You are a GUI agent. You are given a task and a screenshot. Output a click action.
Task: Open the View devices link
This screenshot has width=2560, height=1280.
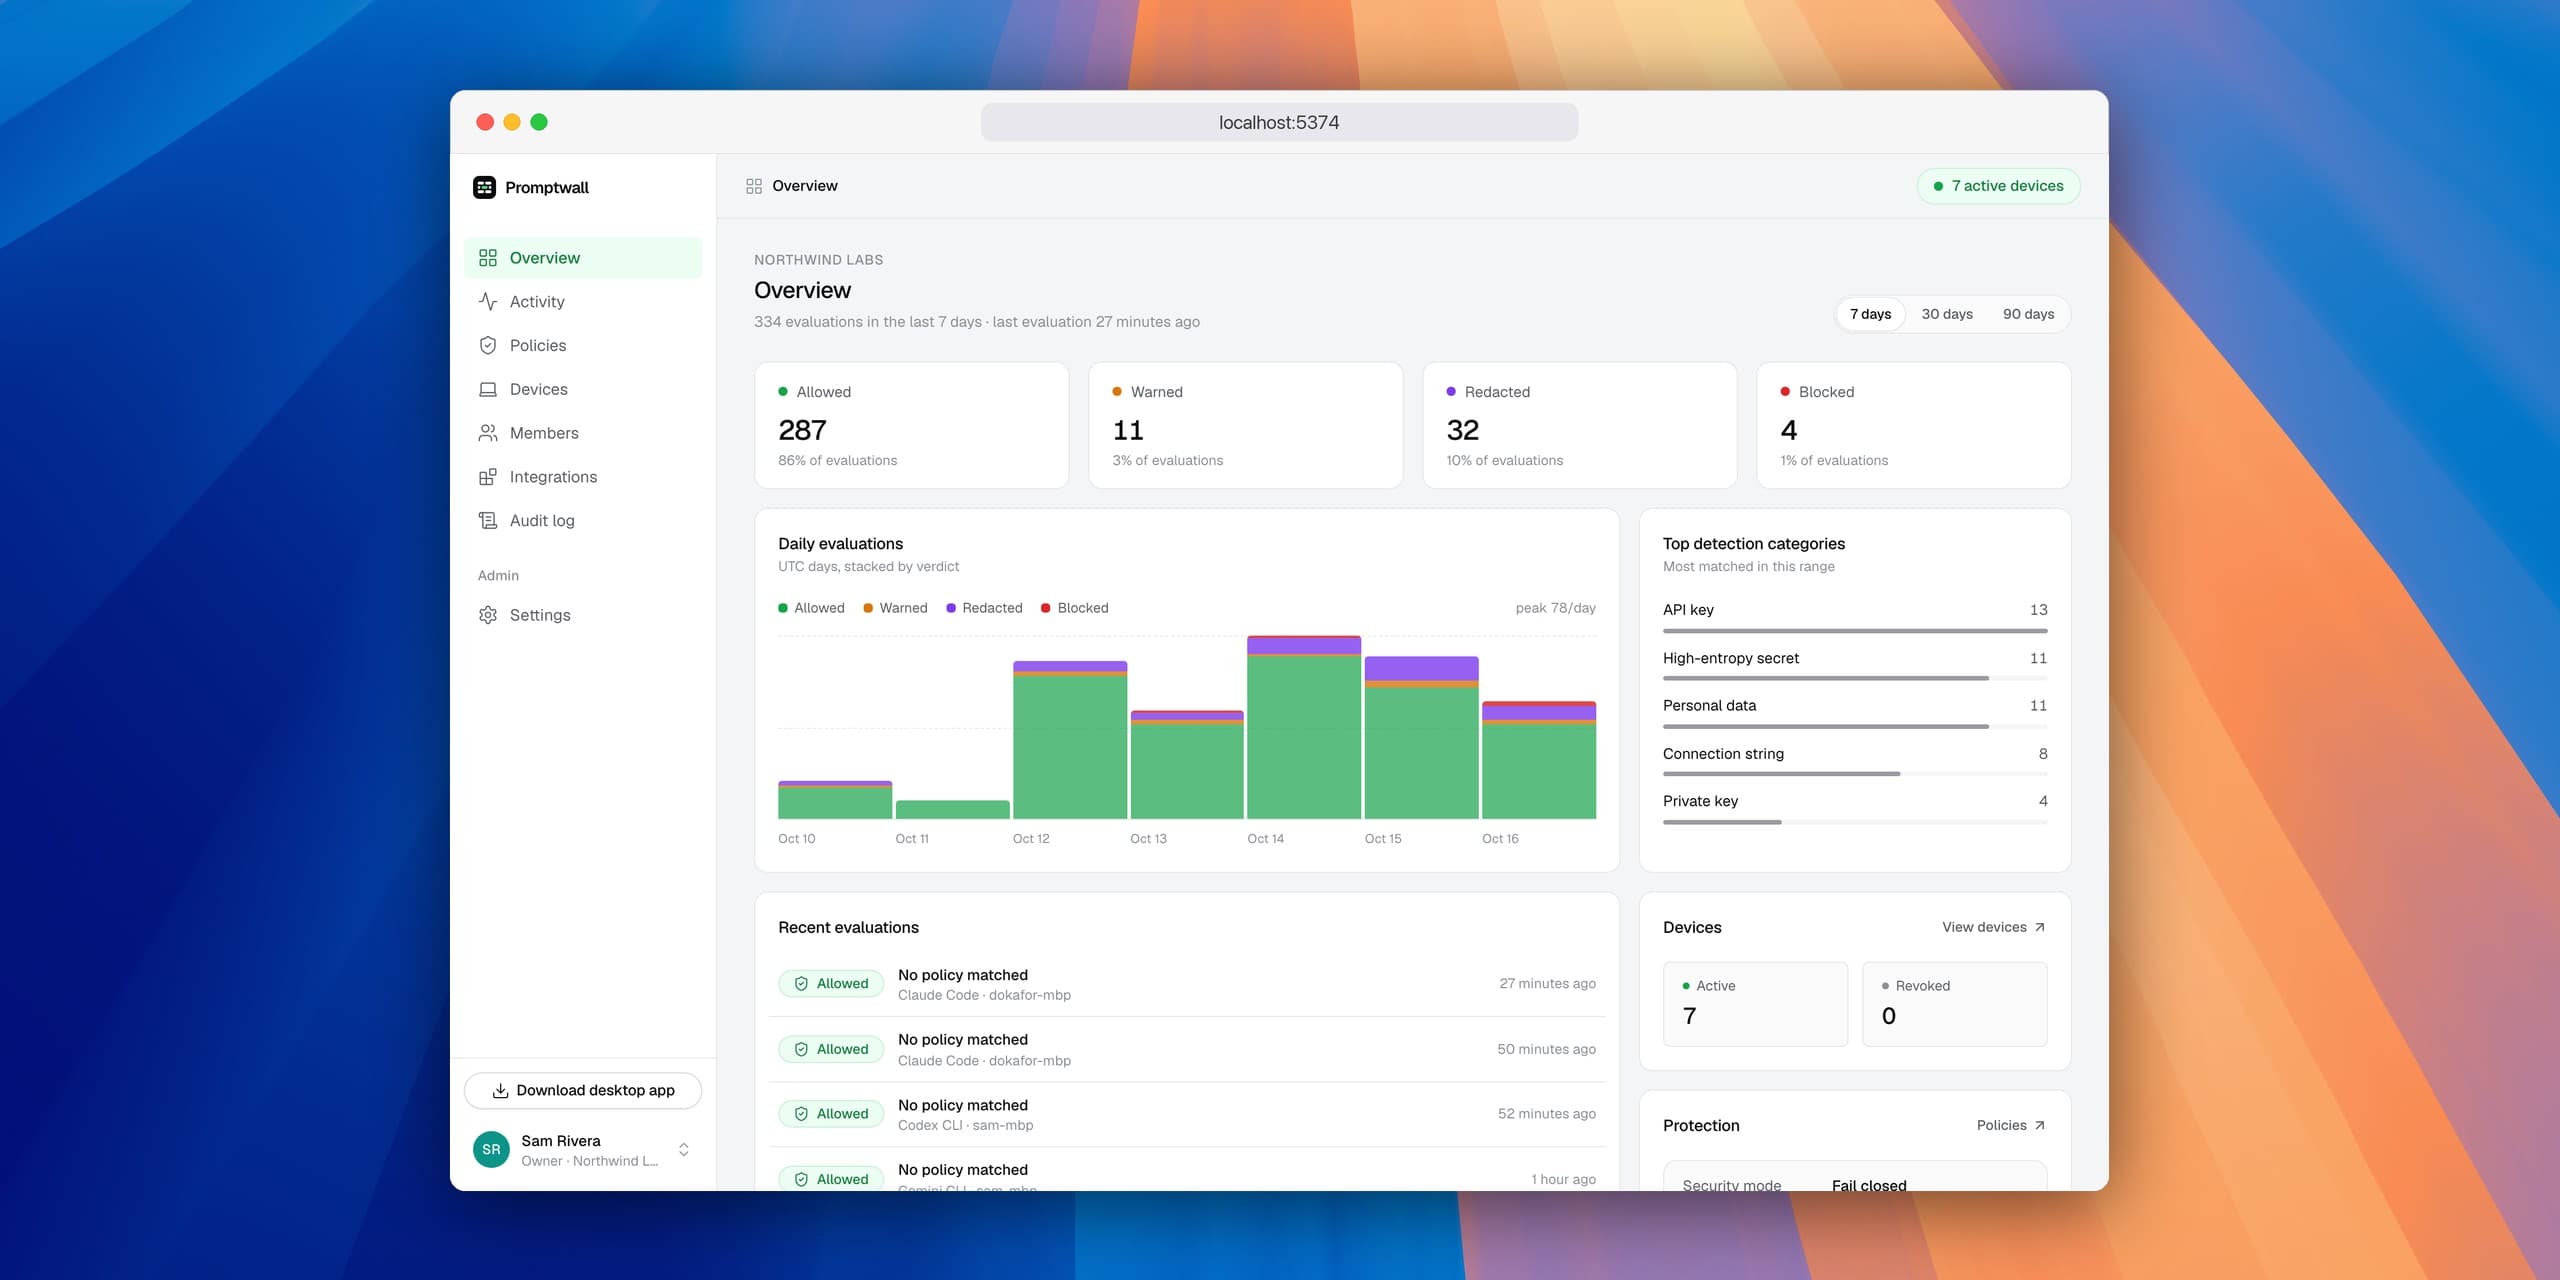click(x=1993, y=927)
